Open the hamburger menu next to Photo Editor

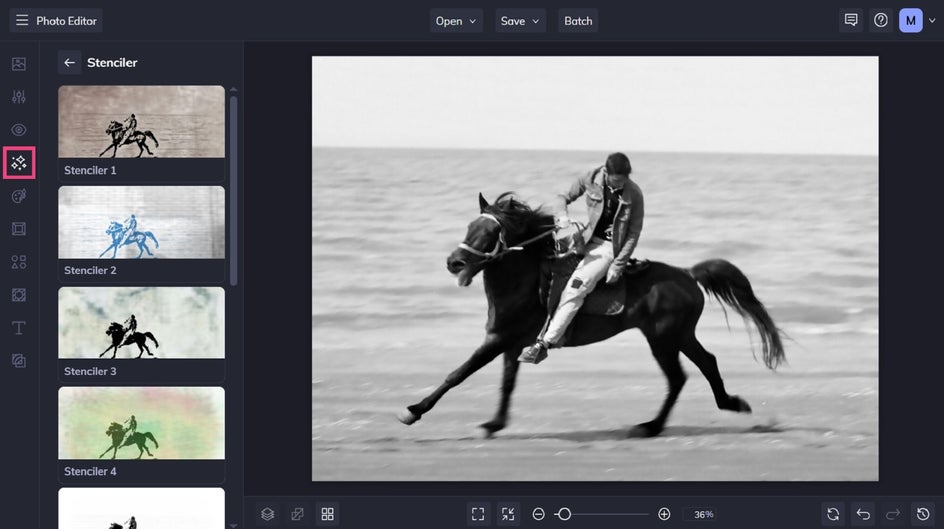tap(22, 20)
